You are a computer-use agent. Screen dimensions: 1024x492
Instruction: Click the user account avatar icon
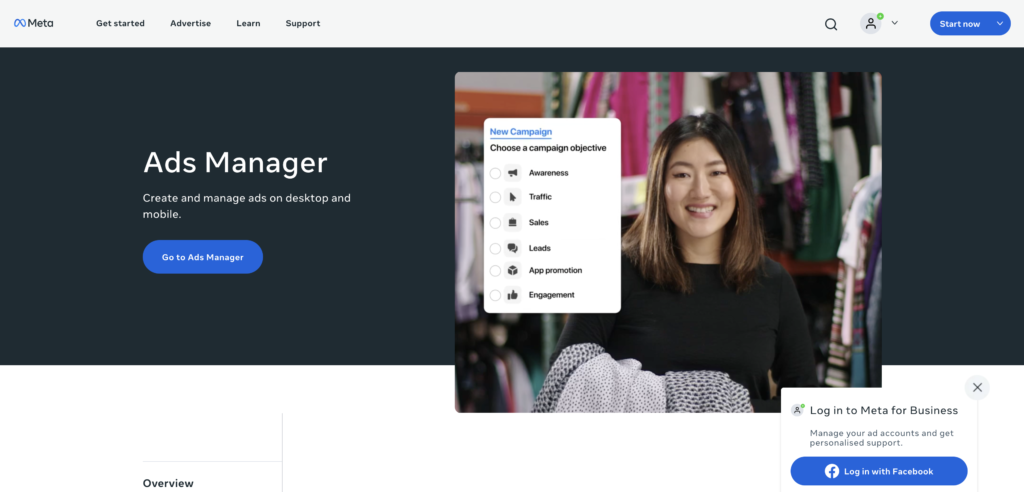871,24
